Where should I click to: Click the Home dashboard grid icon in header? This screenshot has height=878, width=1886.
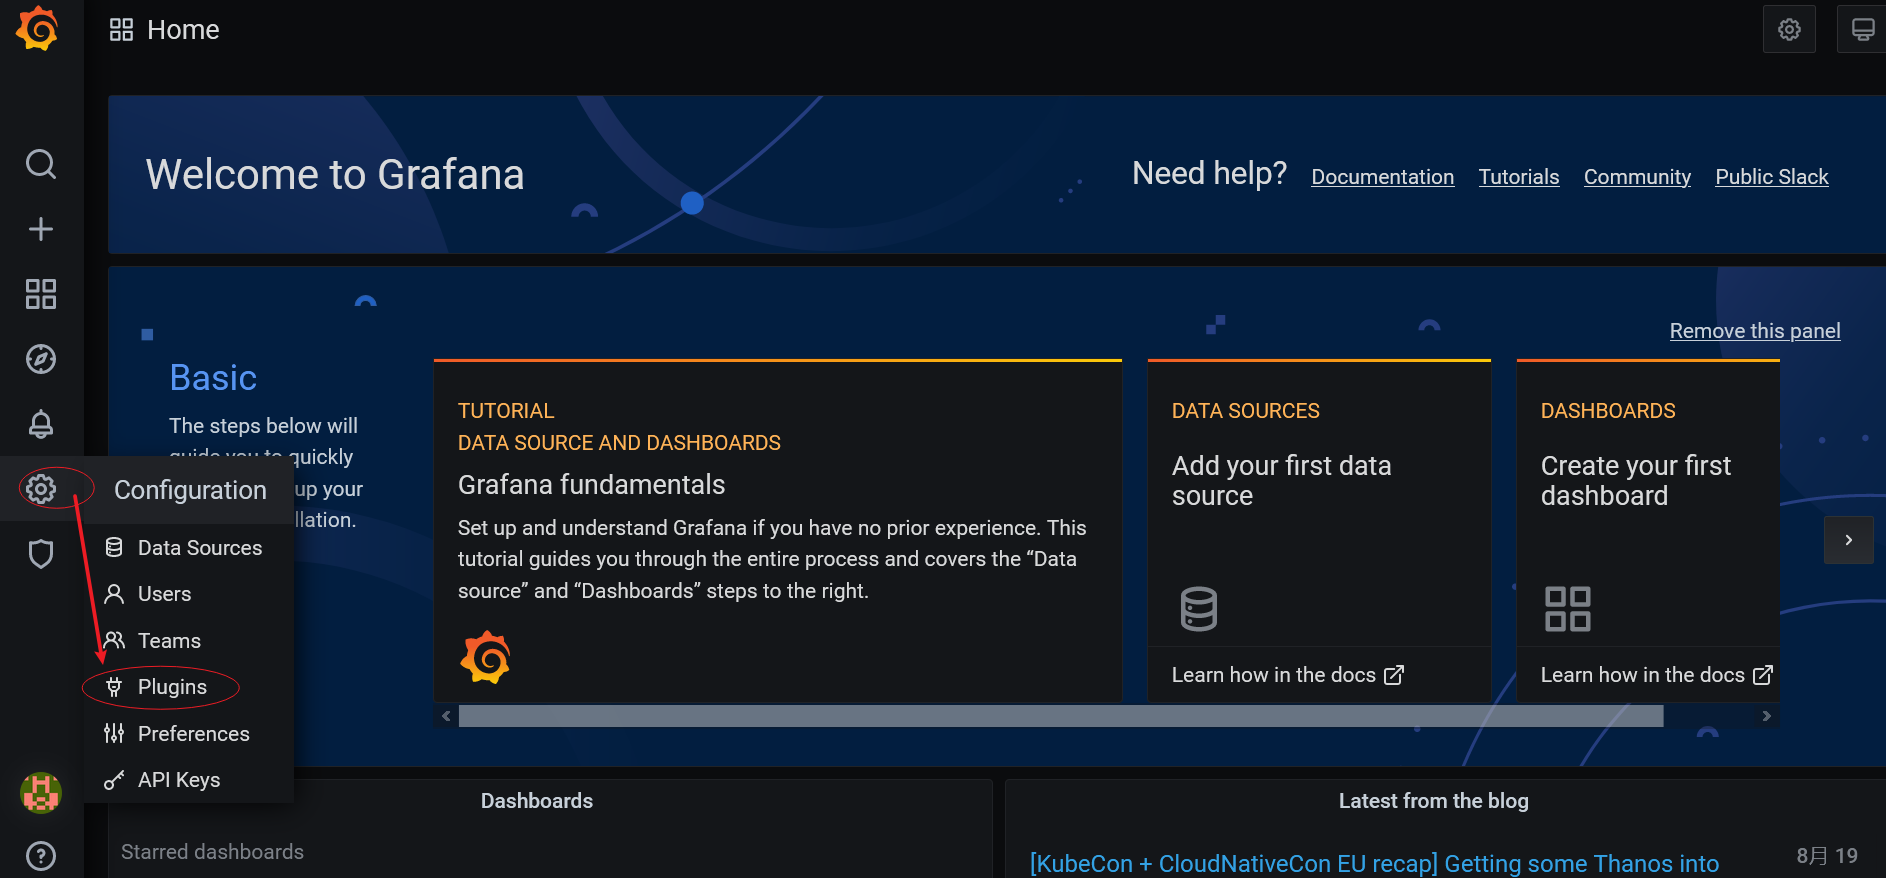(x=121, y=30)
